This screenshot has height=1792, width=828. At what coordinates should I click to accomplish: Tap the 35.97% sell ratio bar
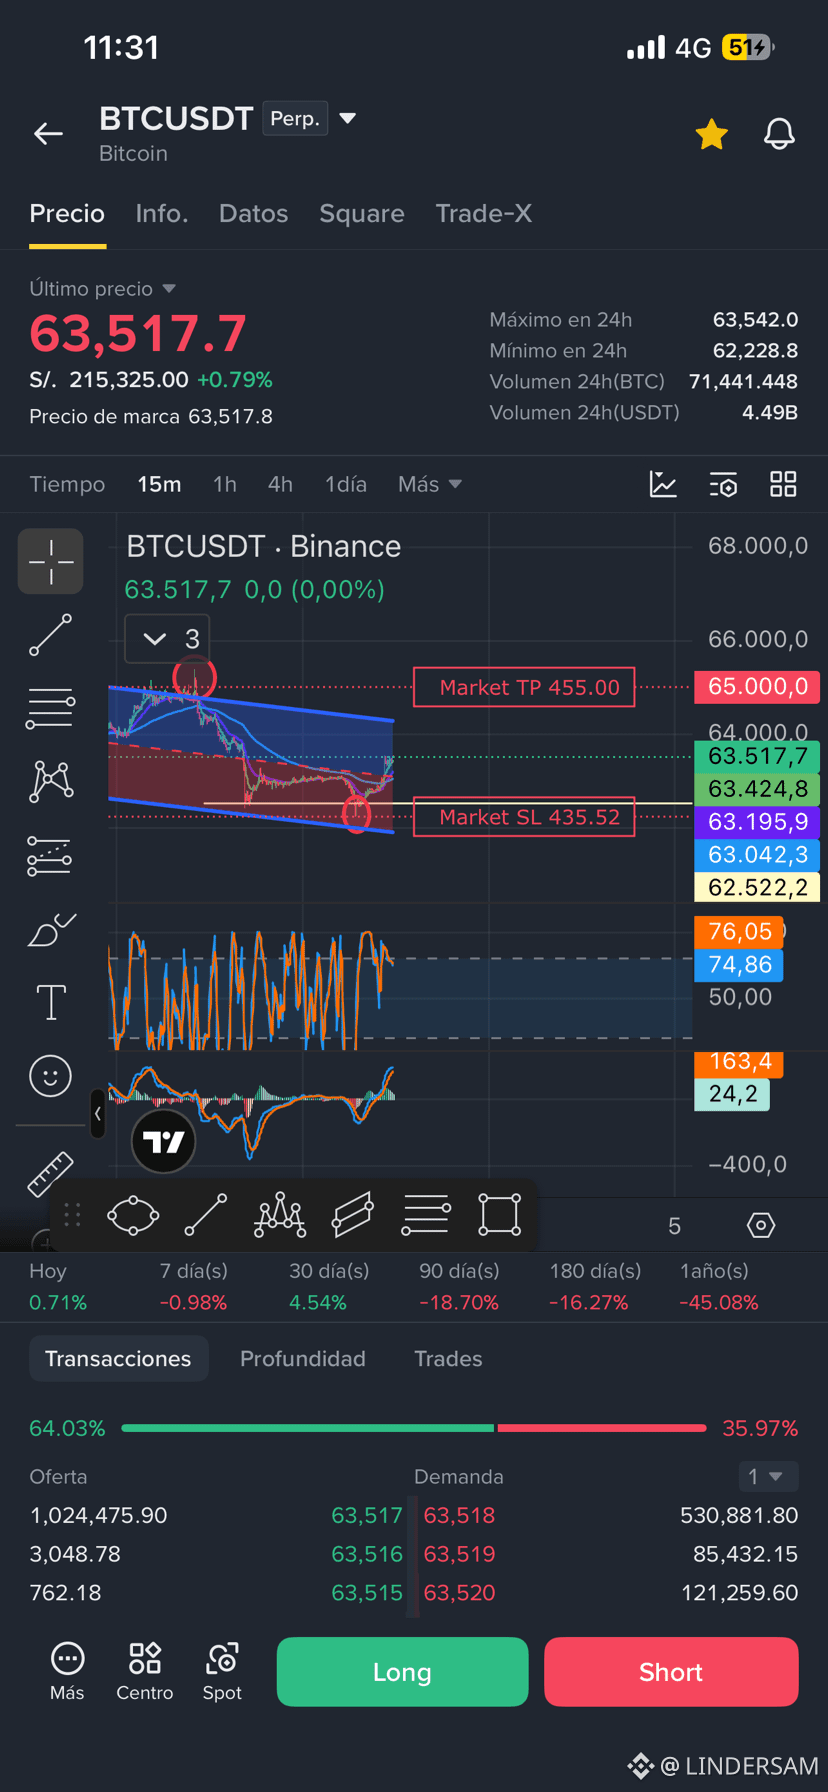tap(602, 1428)
